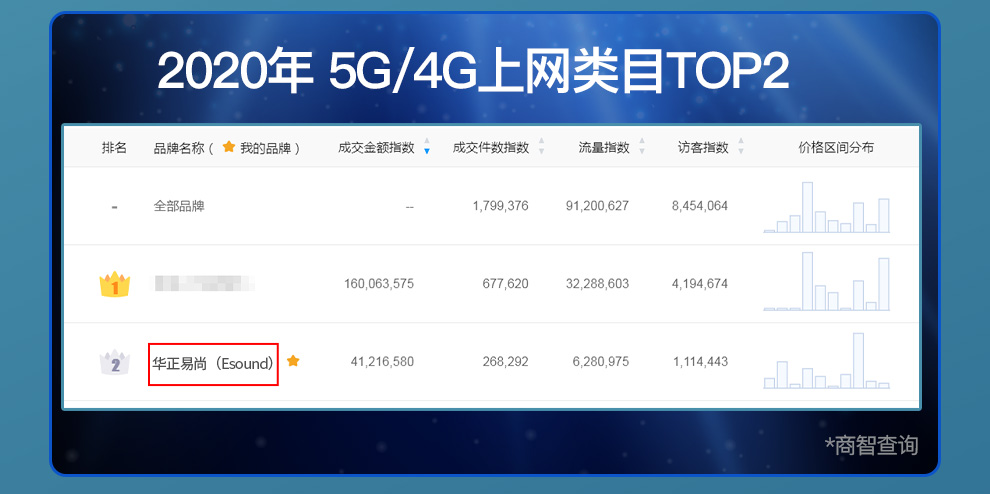
Task: Click the 成交金额指数 header label
Action: (x=376, y=148)
